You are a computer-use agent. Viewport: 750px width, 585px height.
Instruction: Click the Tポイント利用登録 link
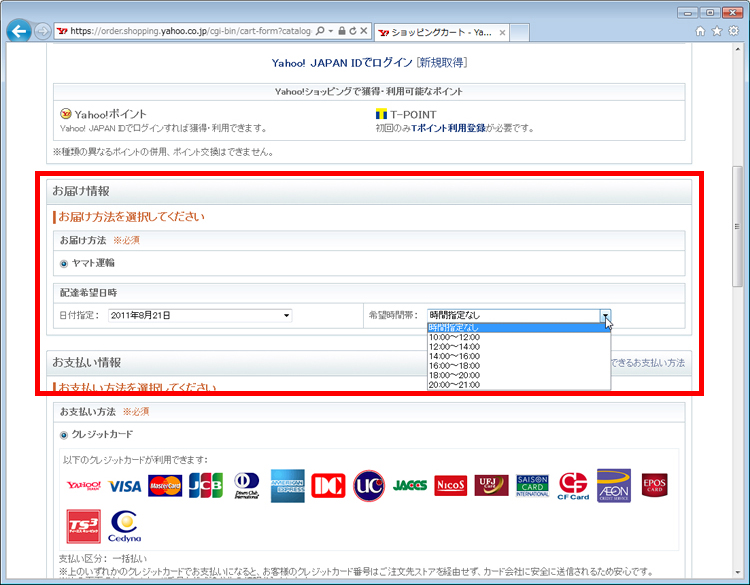[x=448, y=128]
